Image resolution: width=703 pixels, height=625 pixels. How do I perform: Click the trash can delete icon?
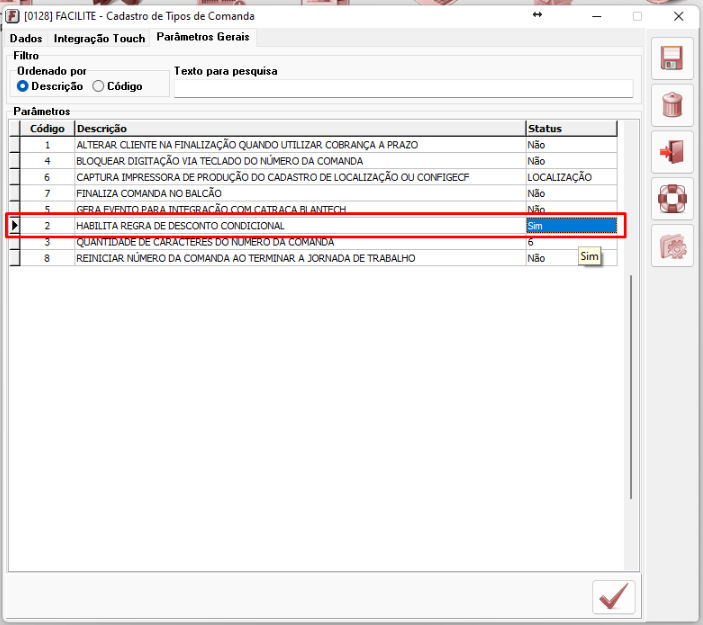(x=672, y=105)
